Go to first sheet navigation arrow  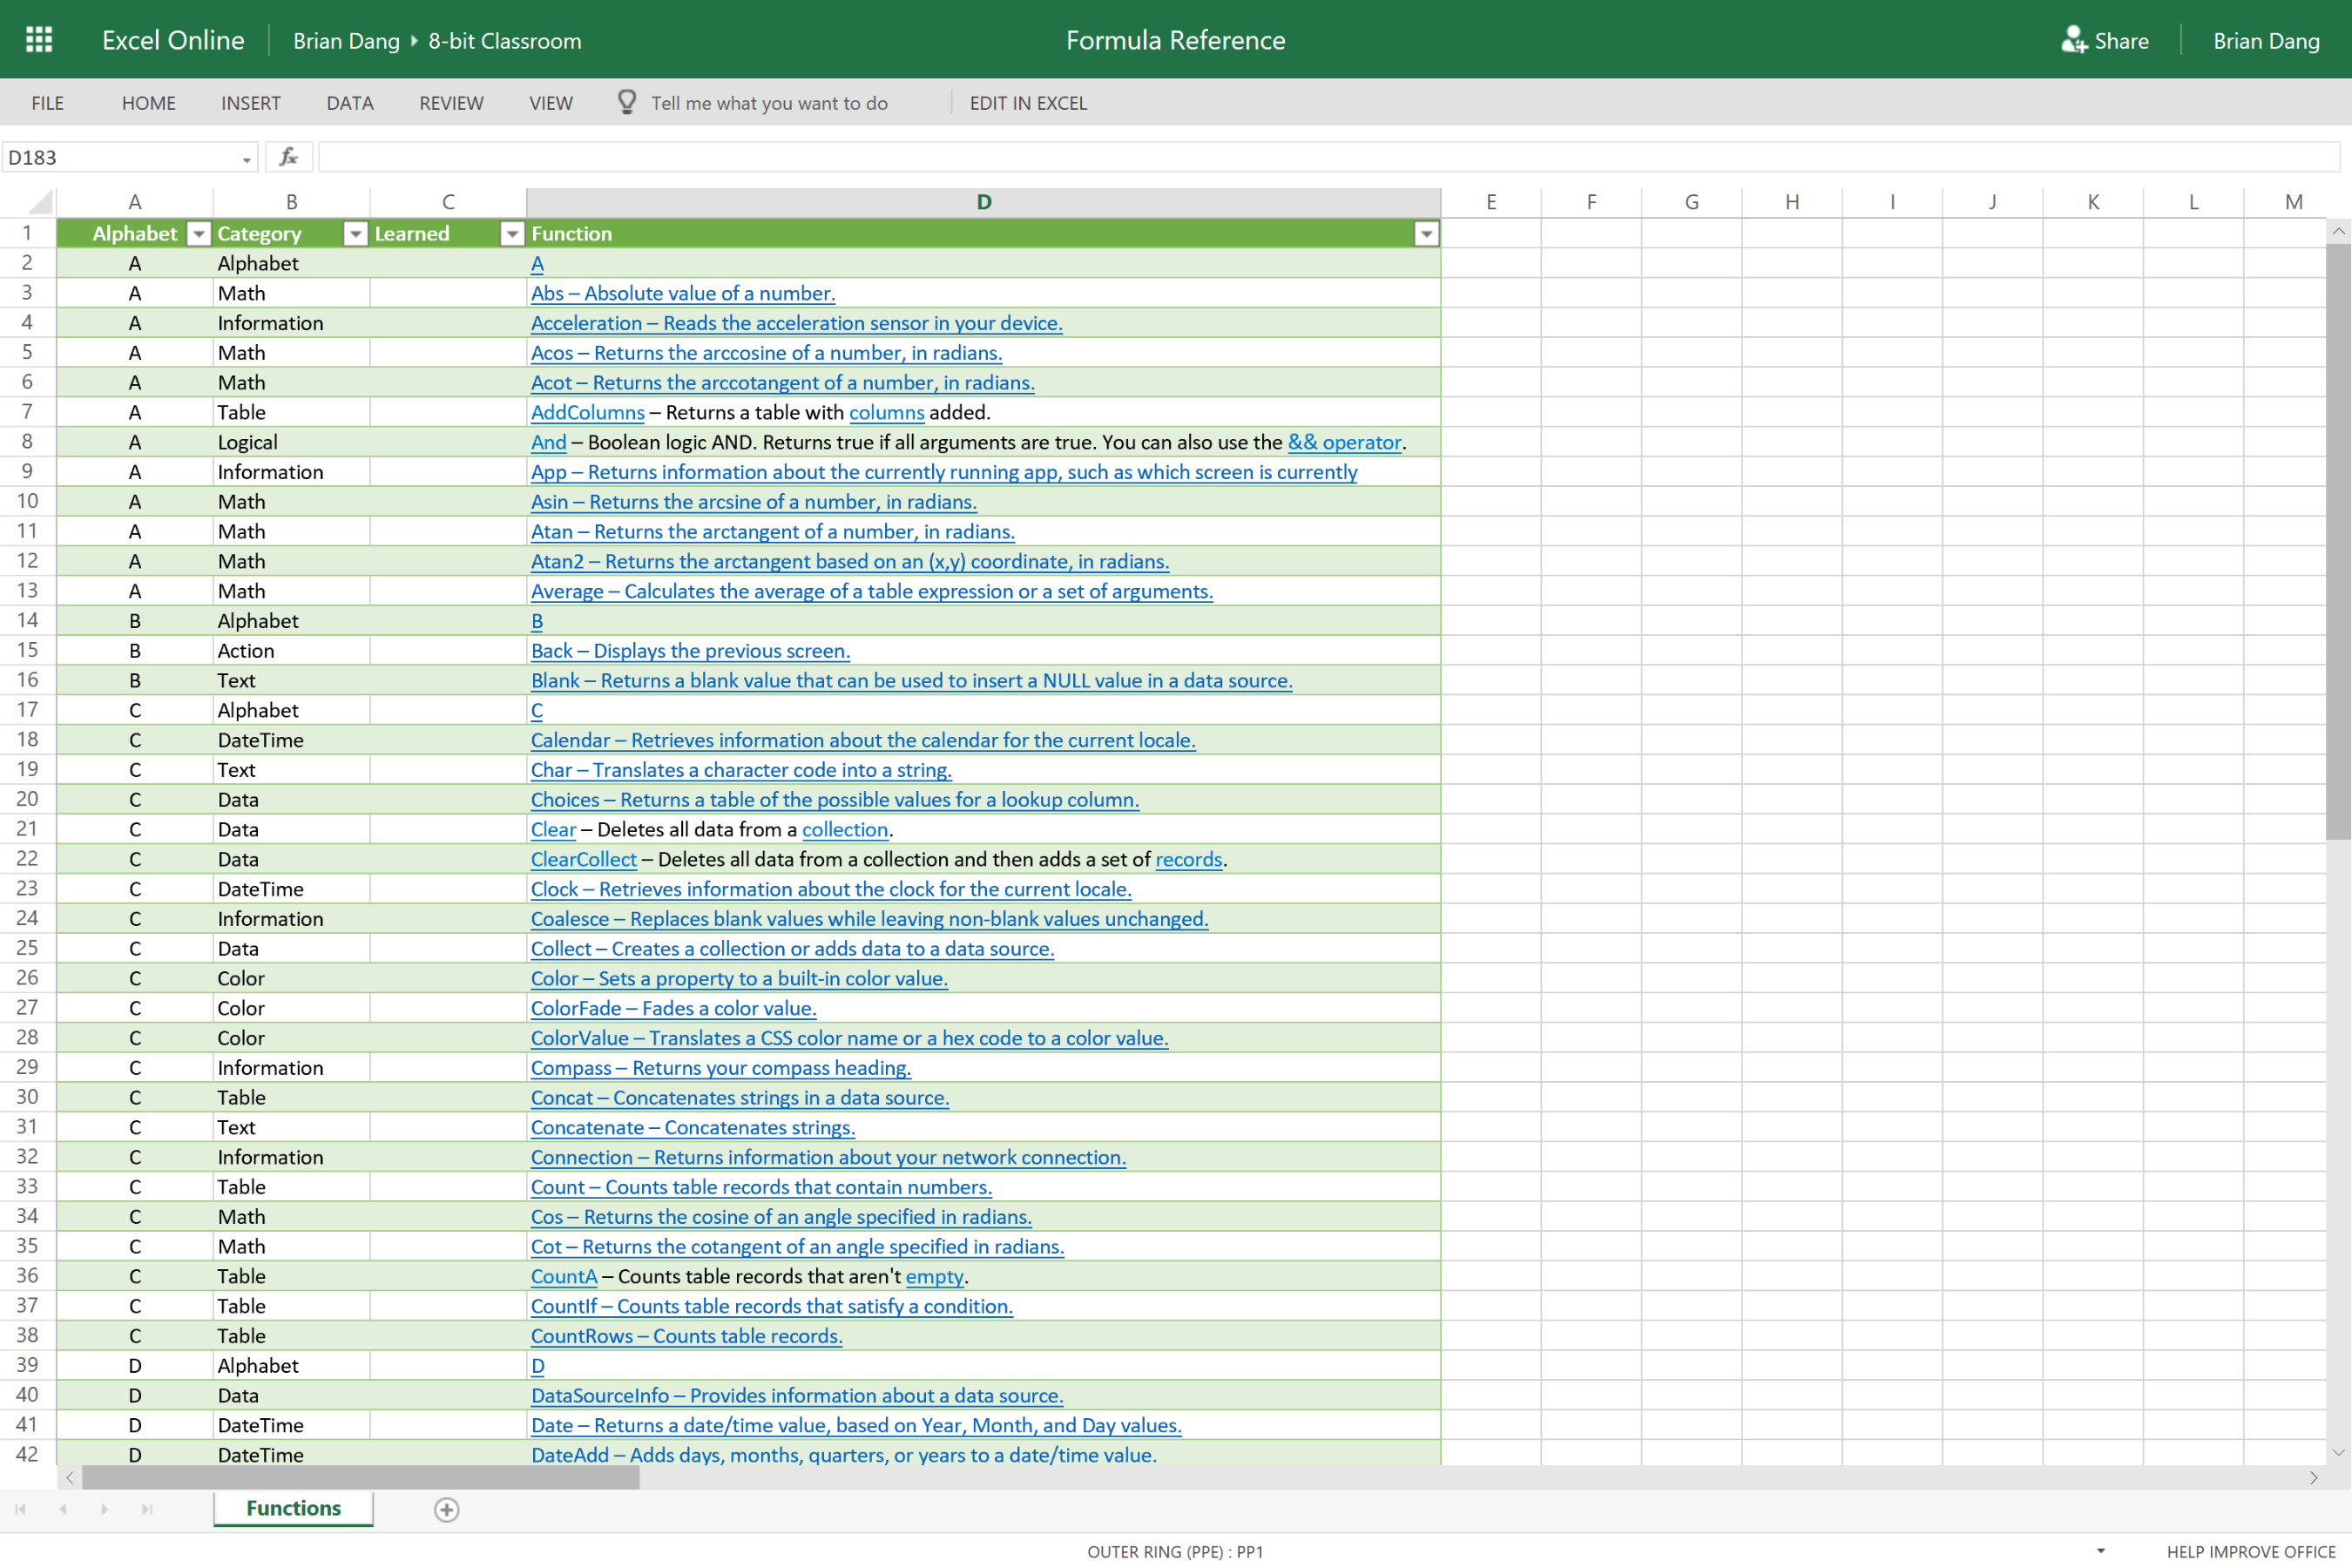(x=21, y=1509)
